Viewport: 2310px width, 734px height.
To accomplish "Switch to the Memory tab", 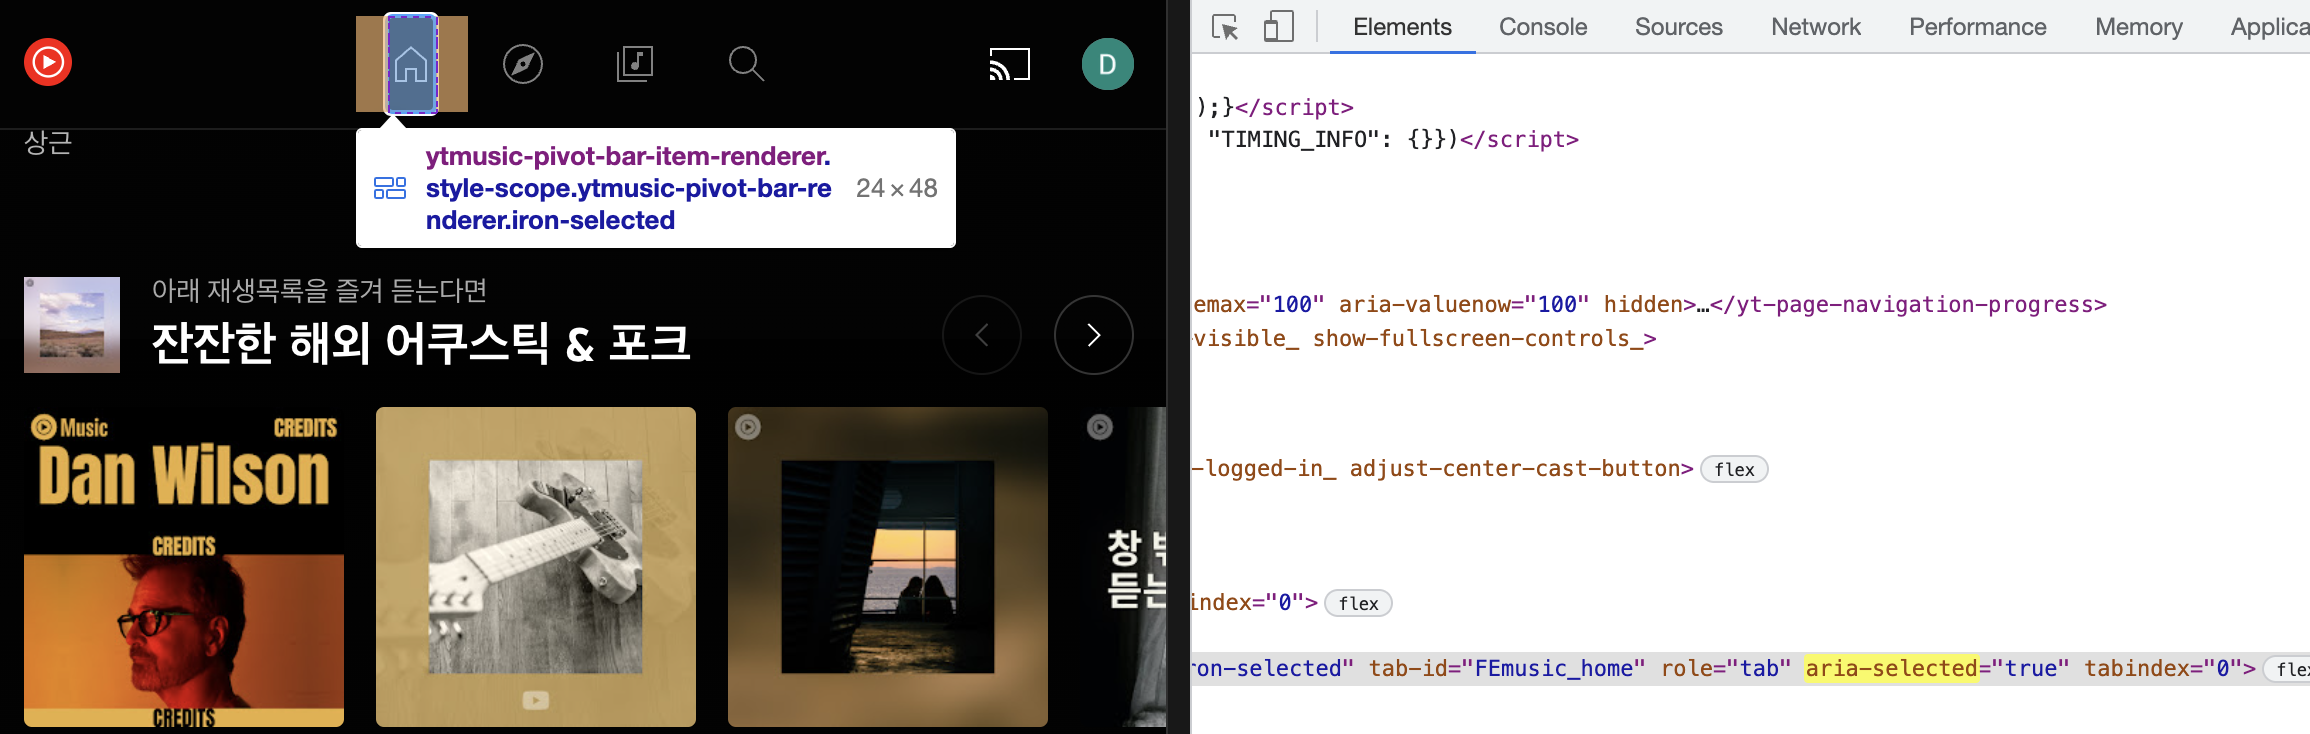I will point(2139,27).
